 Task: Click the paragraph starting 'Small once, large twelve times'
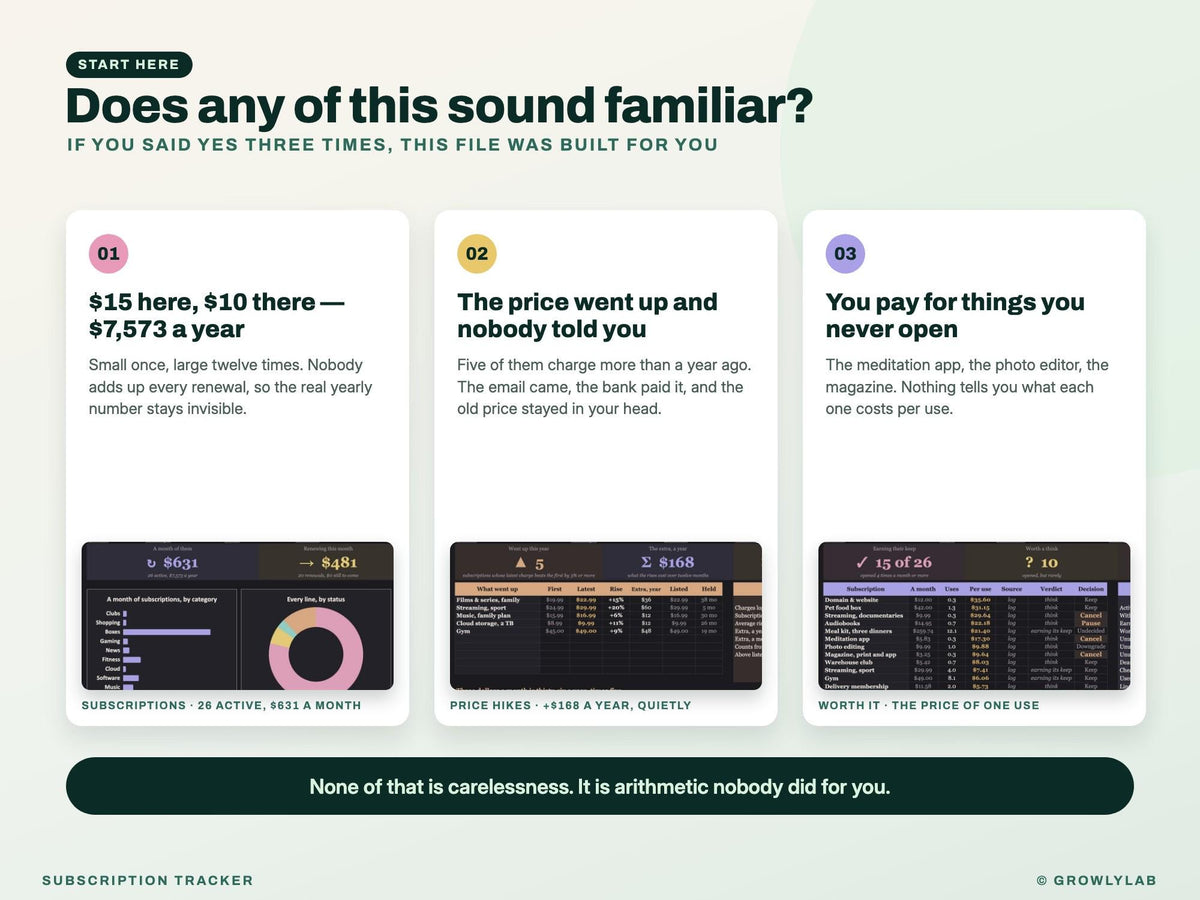click(230, 387)
